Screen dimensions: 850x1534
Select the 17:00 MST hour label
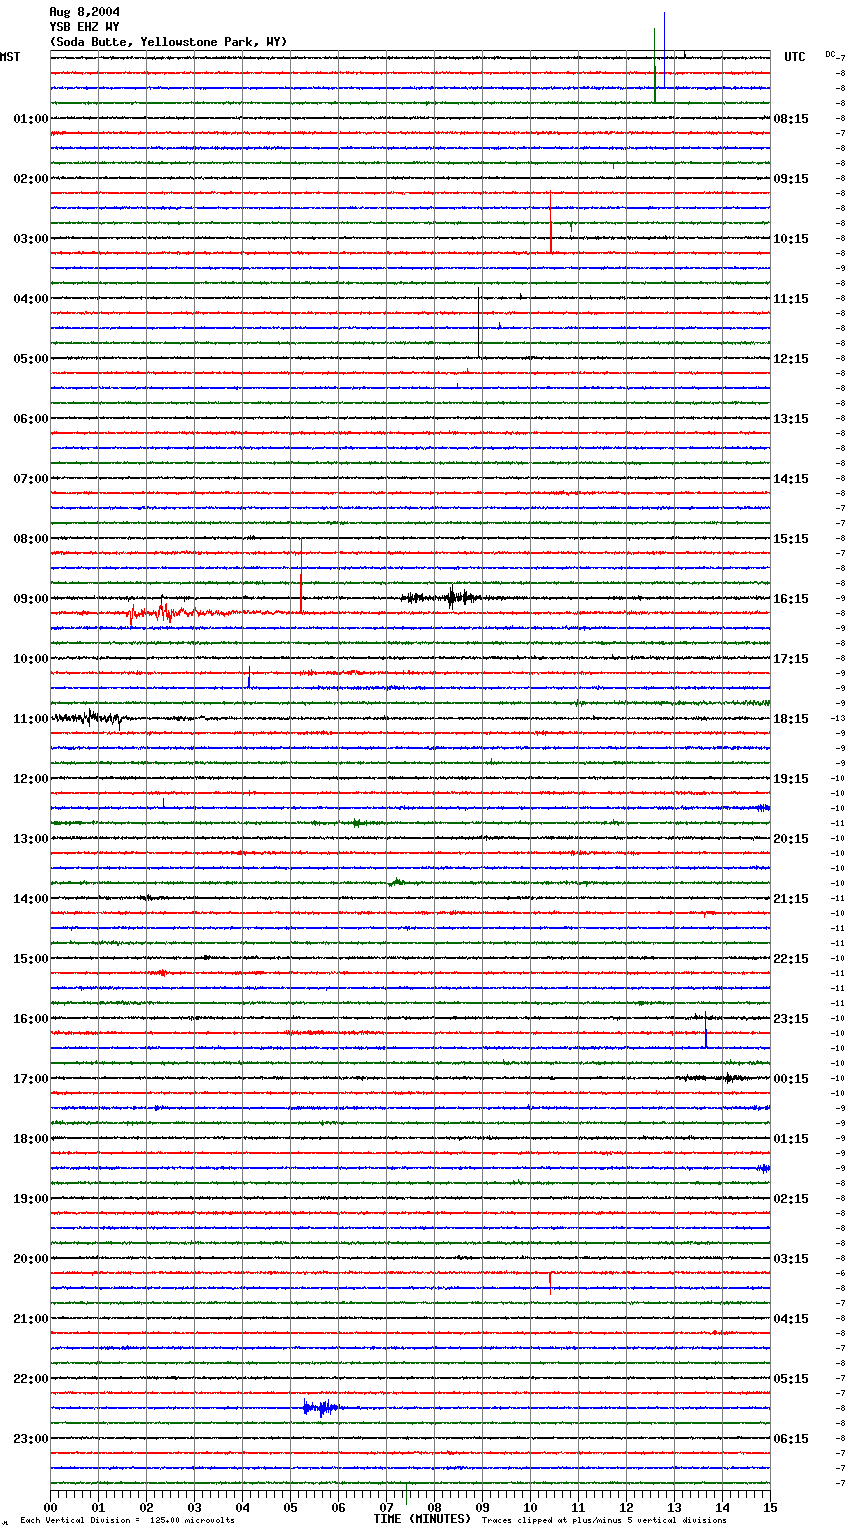click(31, 1079)
